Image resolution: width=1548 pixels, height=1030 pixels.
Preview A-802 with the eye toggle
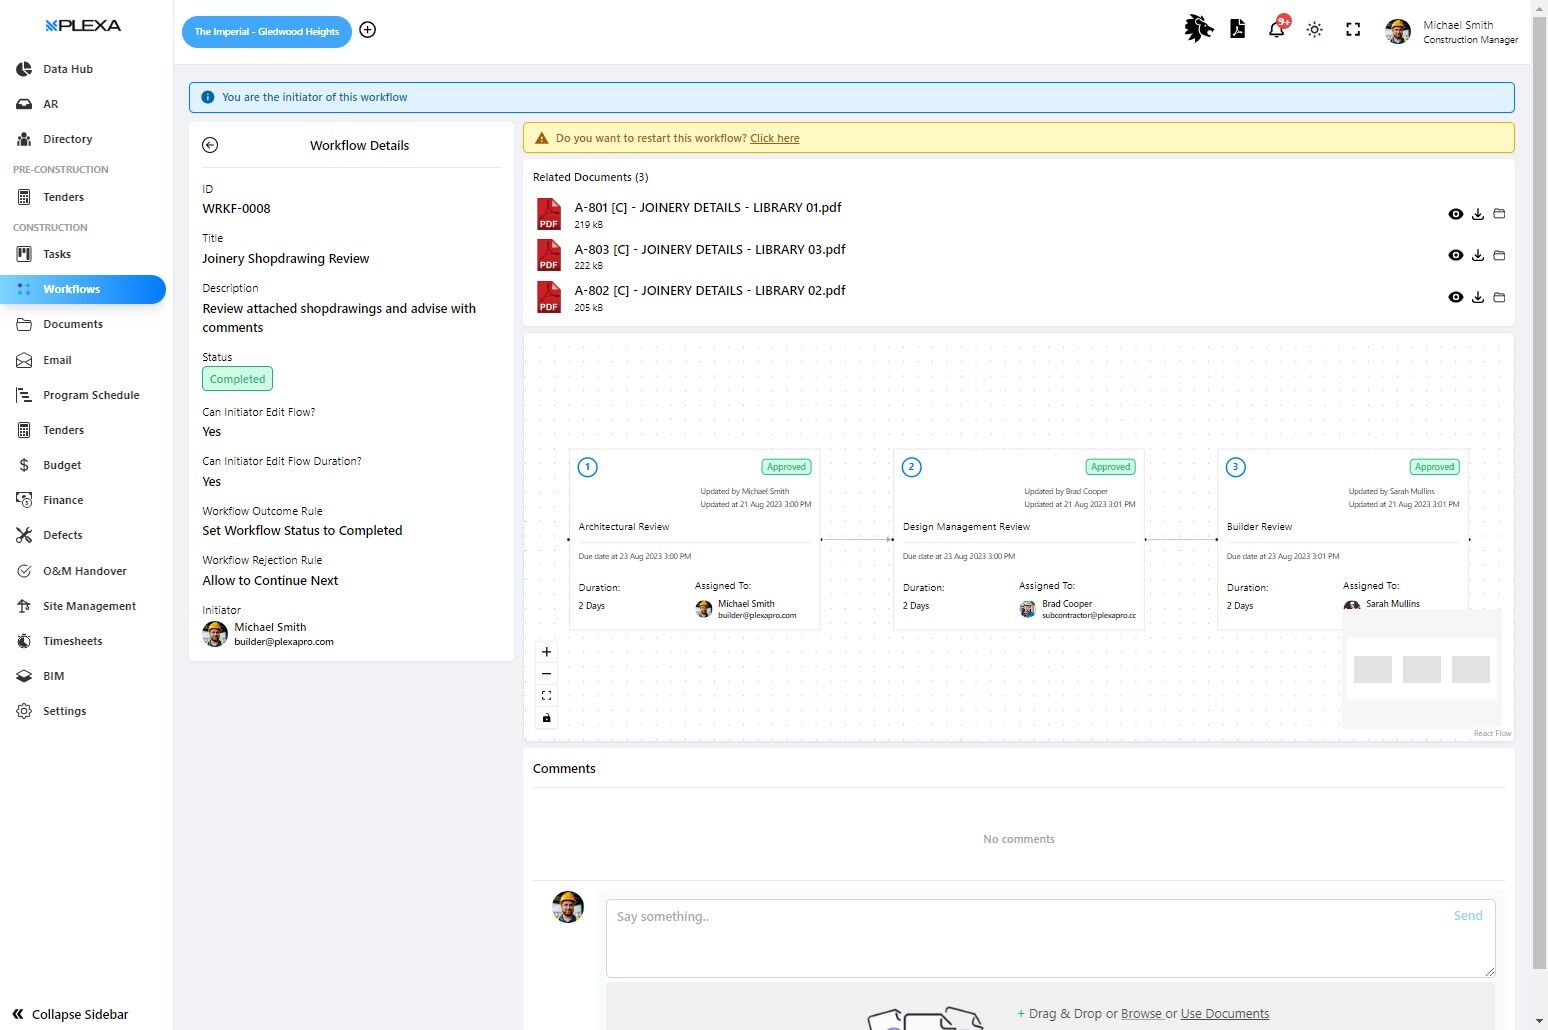coord(1456,297)
